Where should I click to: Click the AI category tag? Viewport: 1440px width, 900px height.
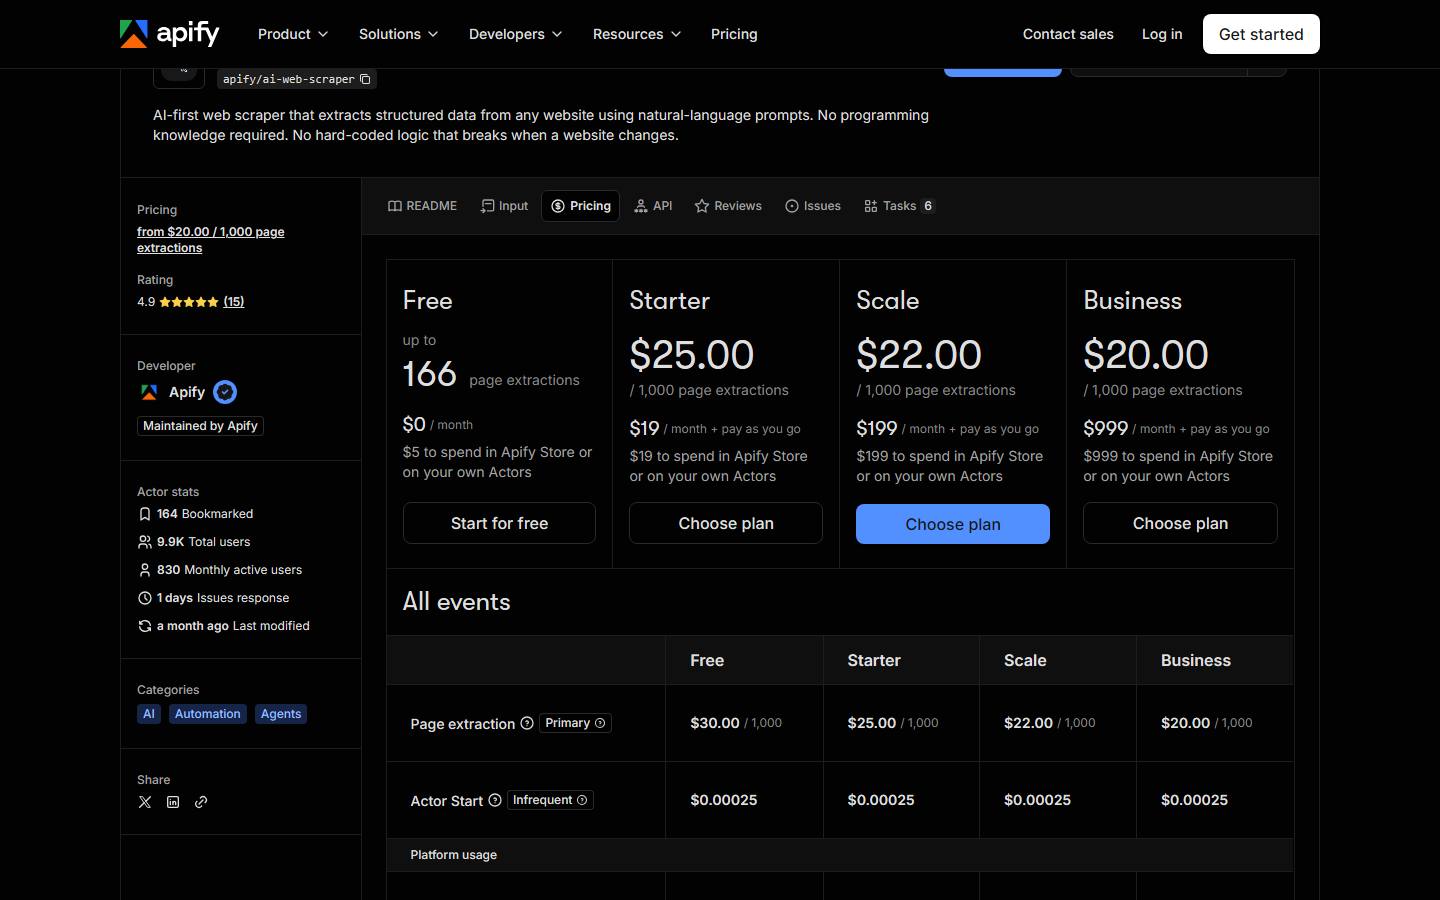point(149,714)
